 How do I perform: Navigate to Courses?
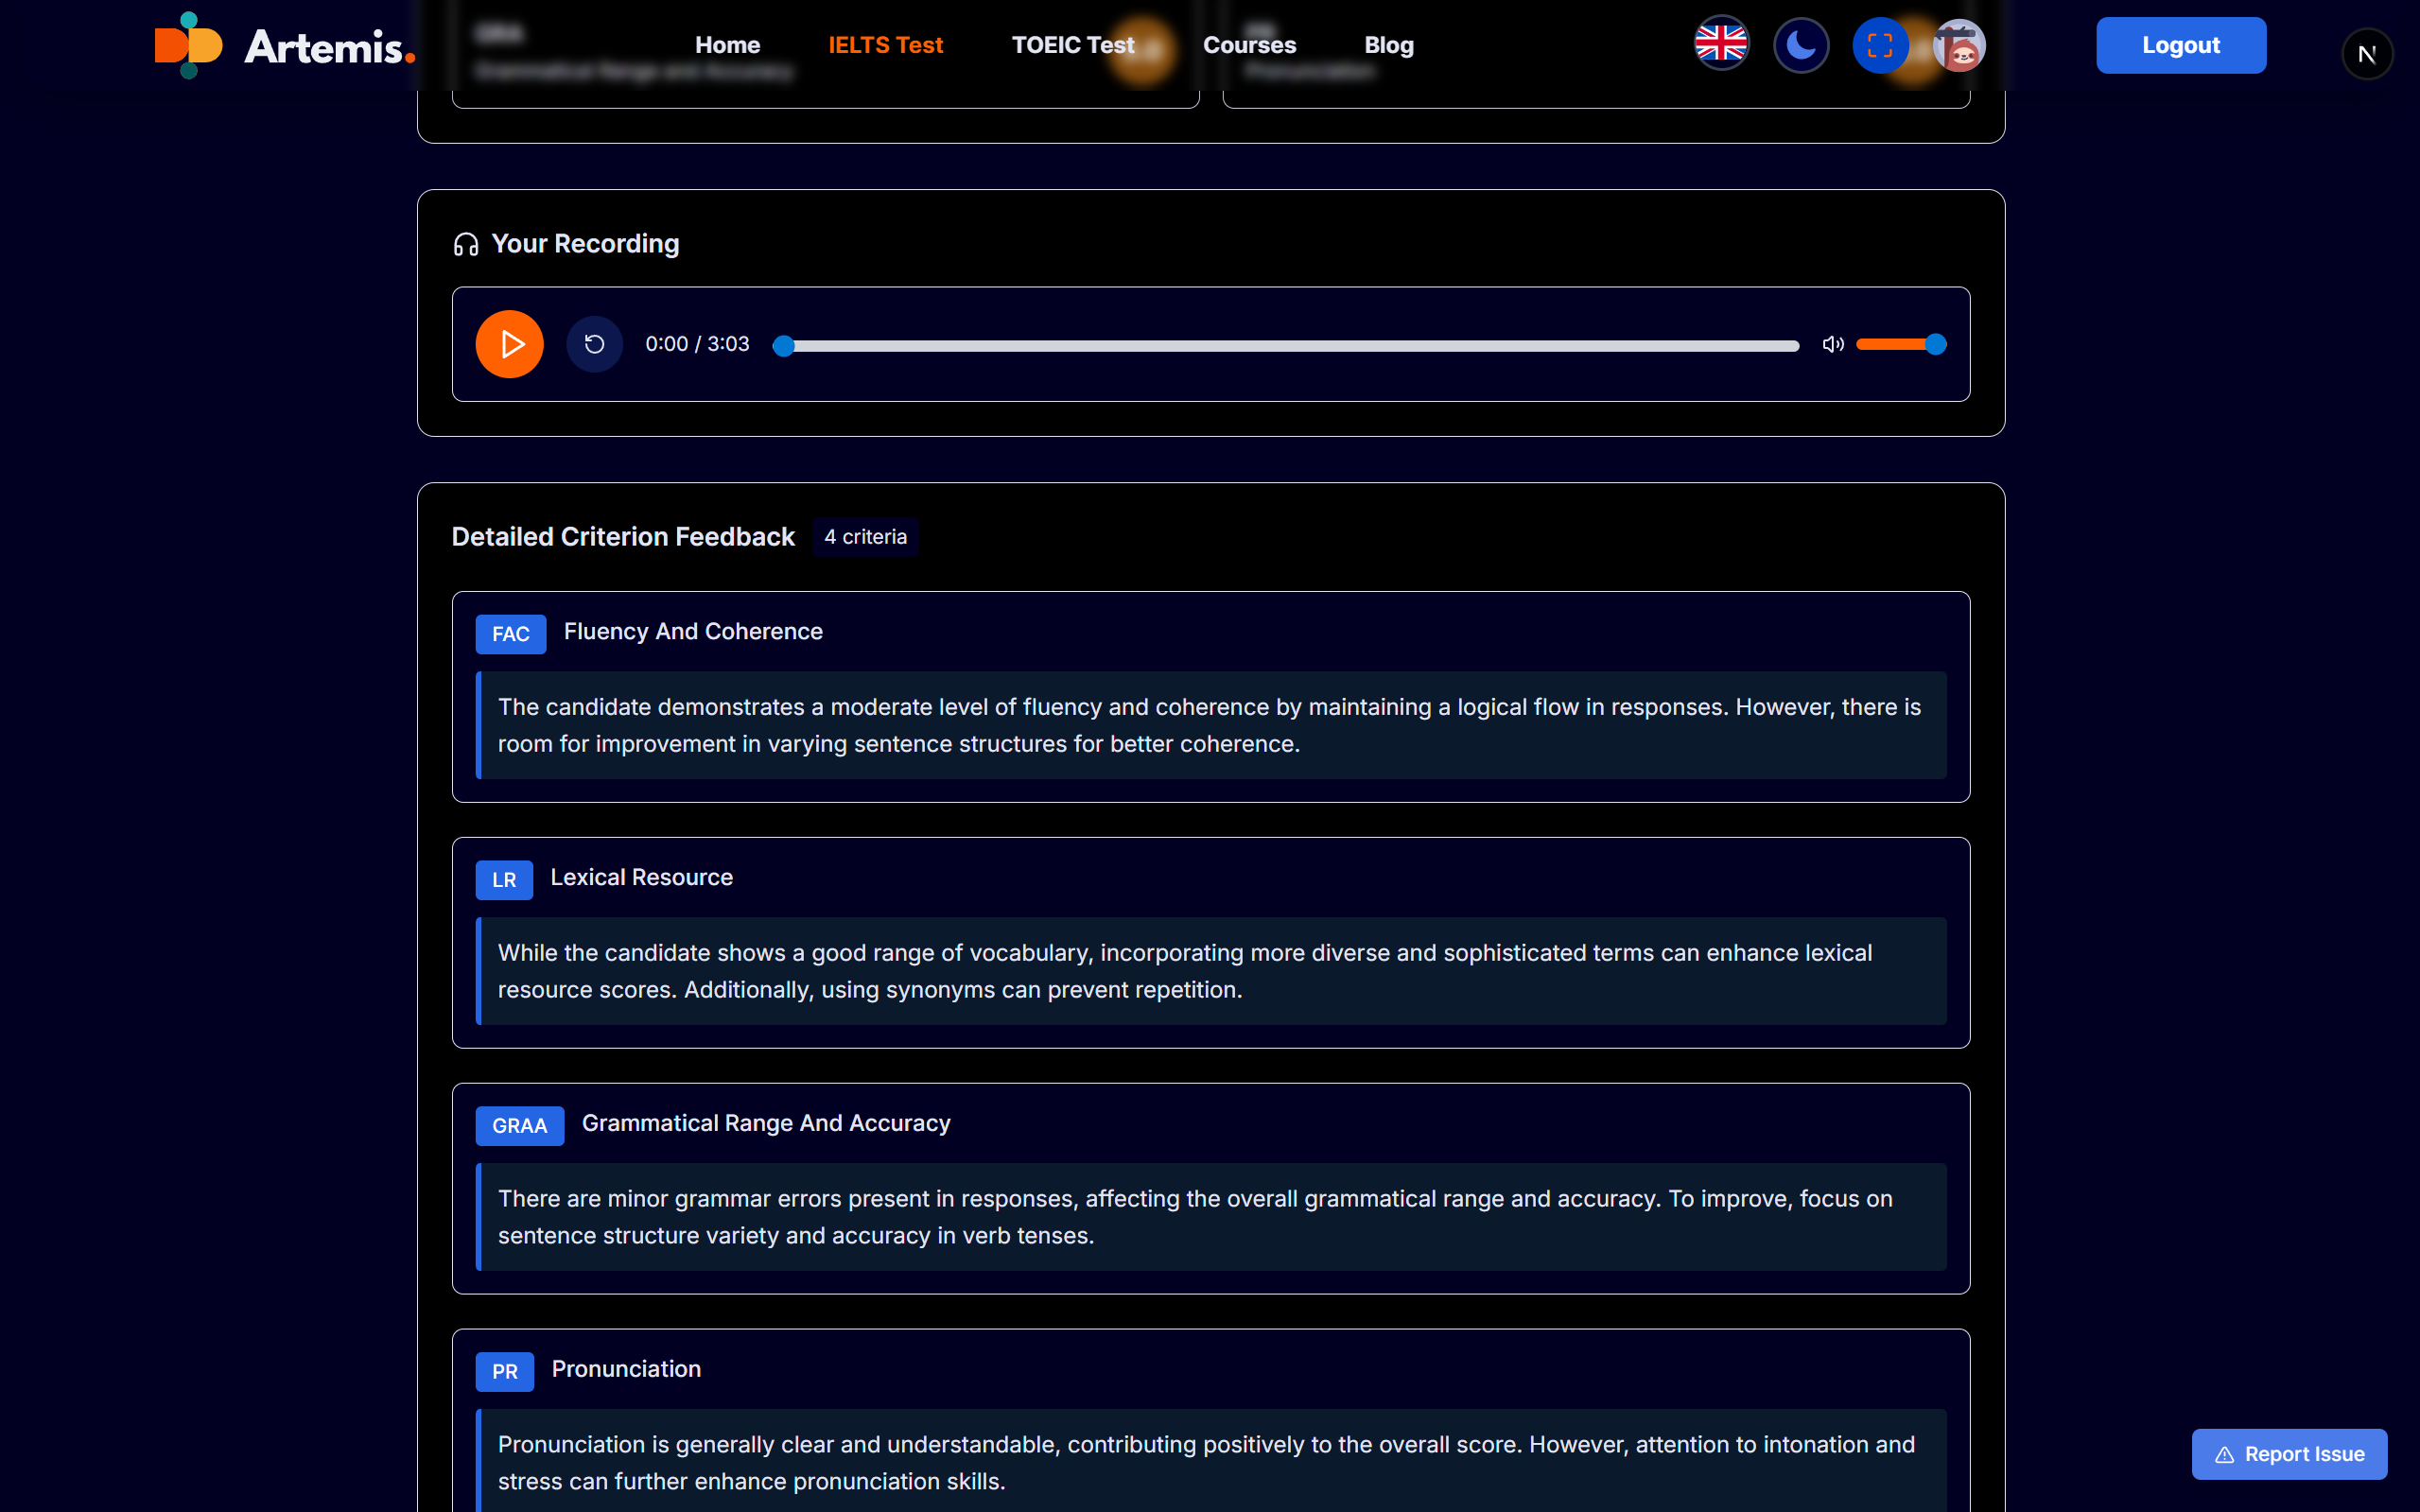[x=1249, y=45]
